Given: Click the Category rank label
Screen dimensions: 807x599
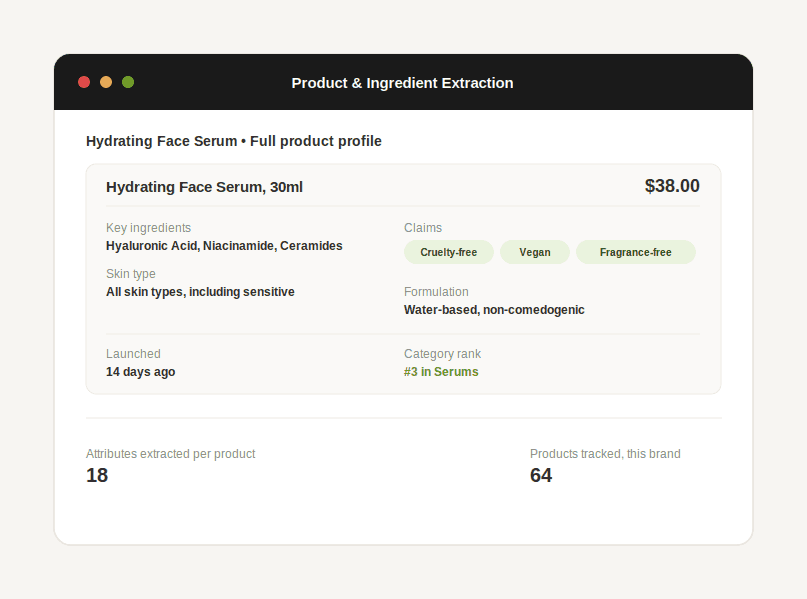Looking at the screenshot, I should pyautogui.click(x=443, y=354).
